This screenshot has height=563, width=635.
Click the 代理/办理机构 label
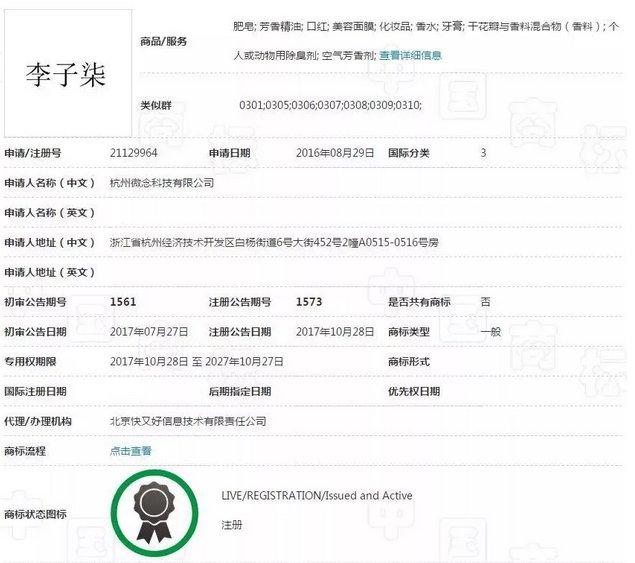coord(38,421)
